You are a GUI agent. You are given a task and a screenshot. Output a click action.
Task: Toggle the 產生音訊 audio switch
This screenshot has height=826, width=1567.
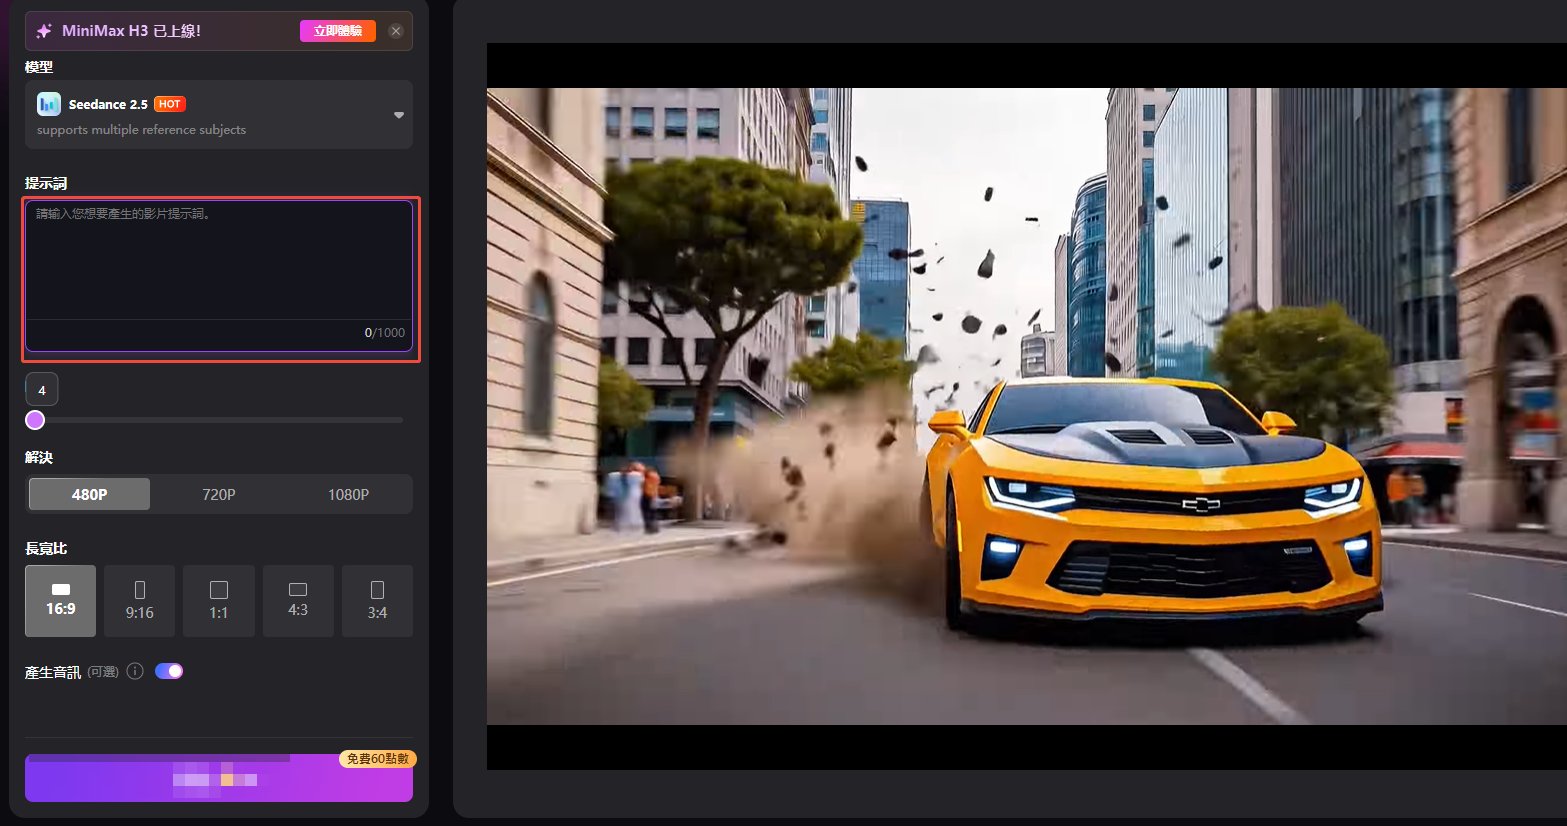(169, 671)
